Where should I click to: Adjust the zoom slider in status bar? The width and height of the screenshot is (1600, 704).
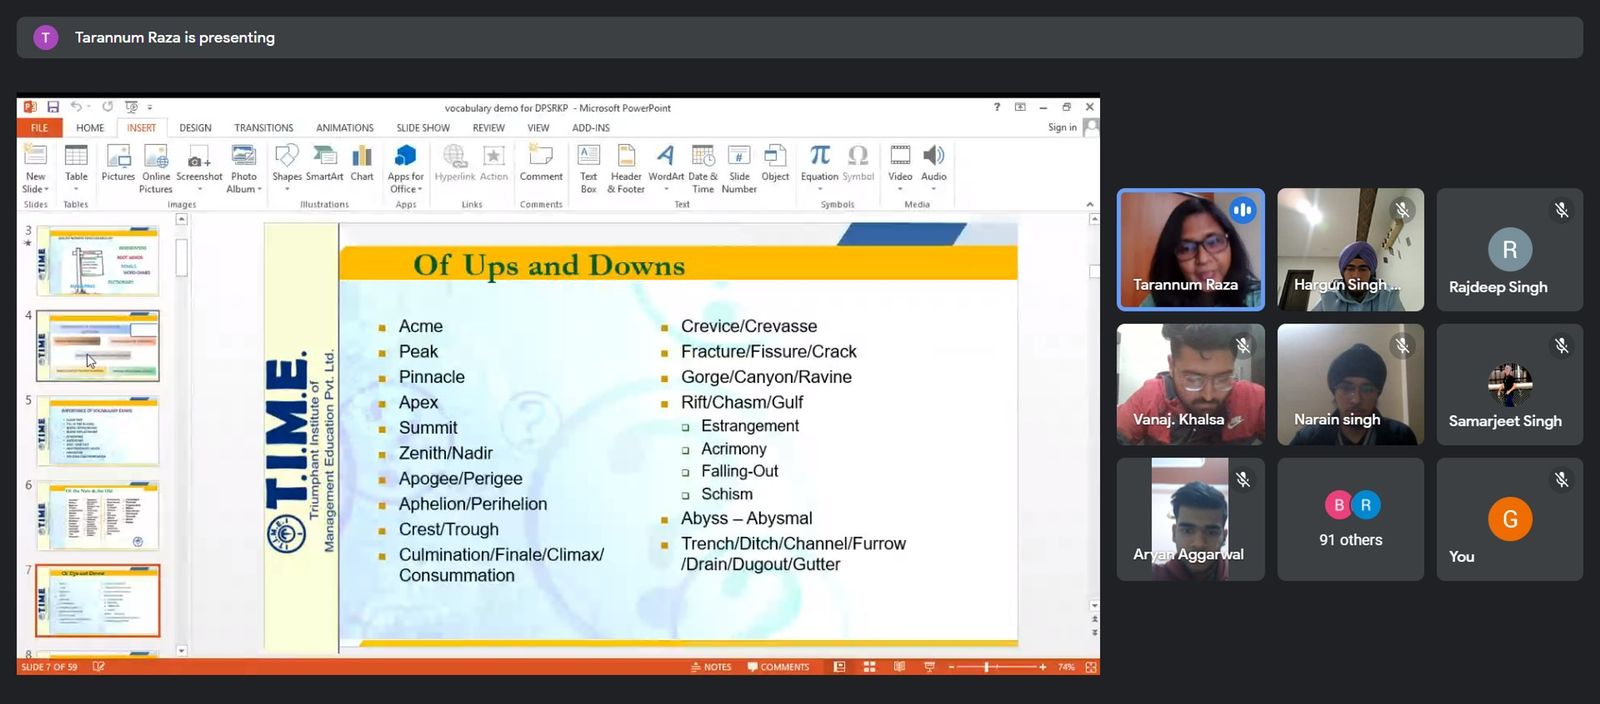click(x=986, y=667)
